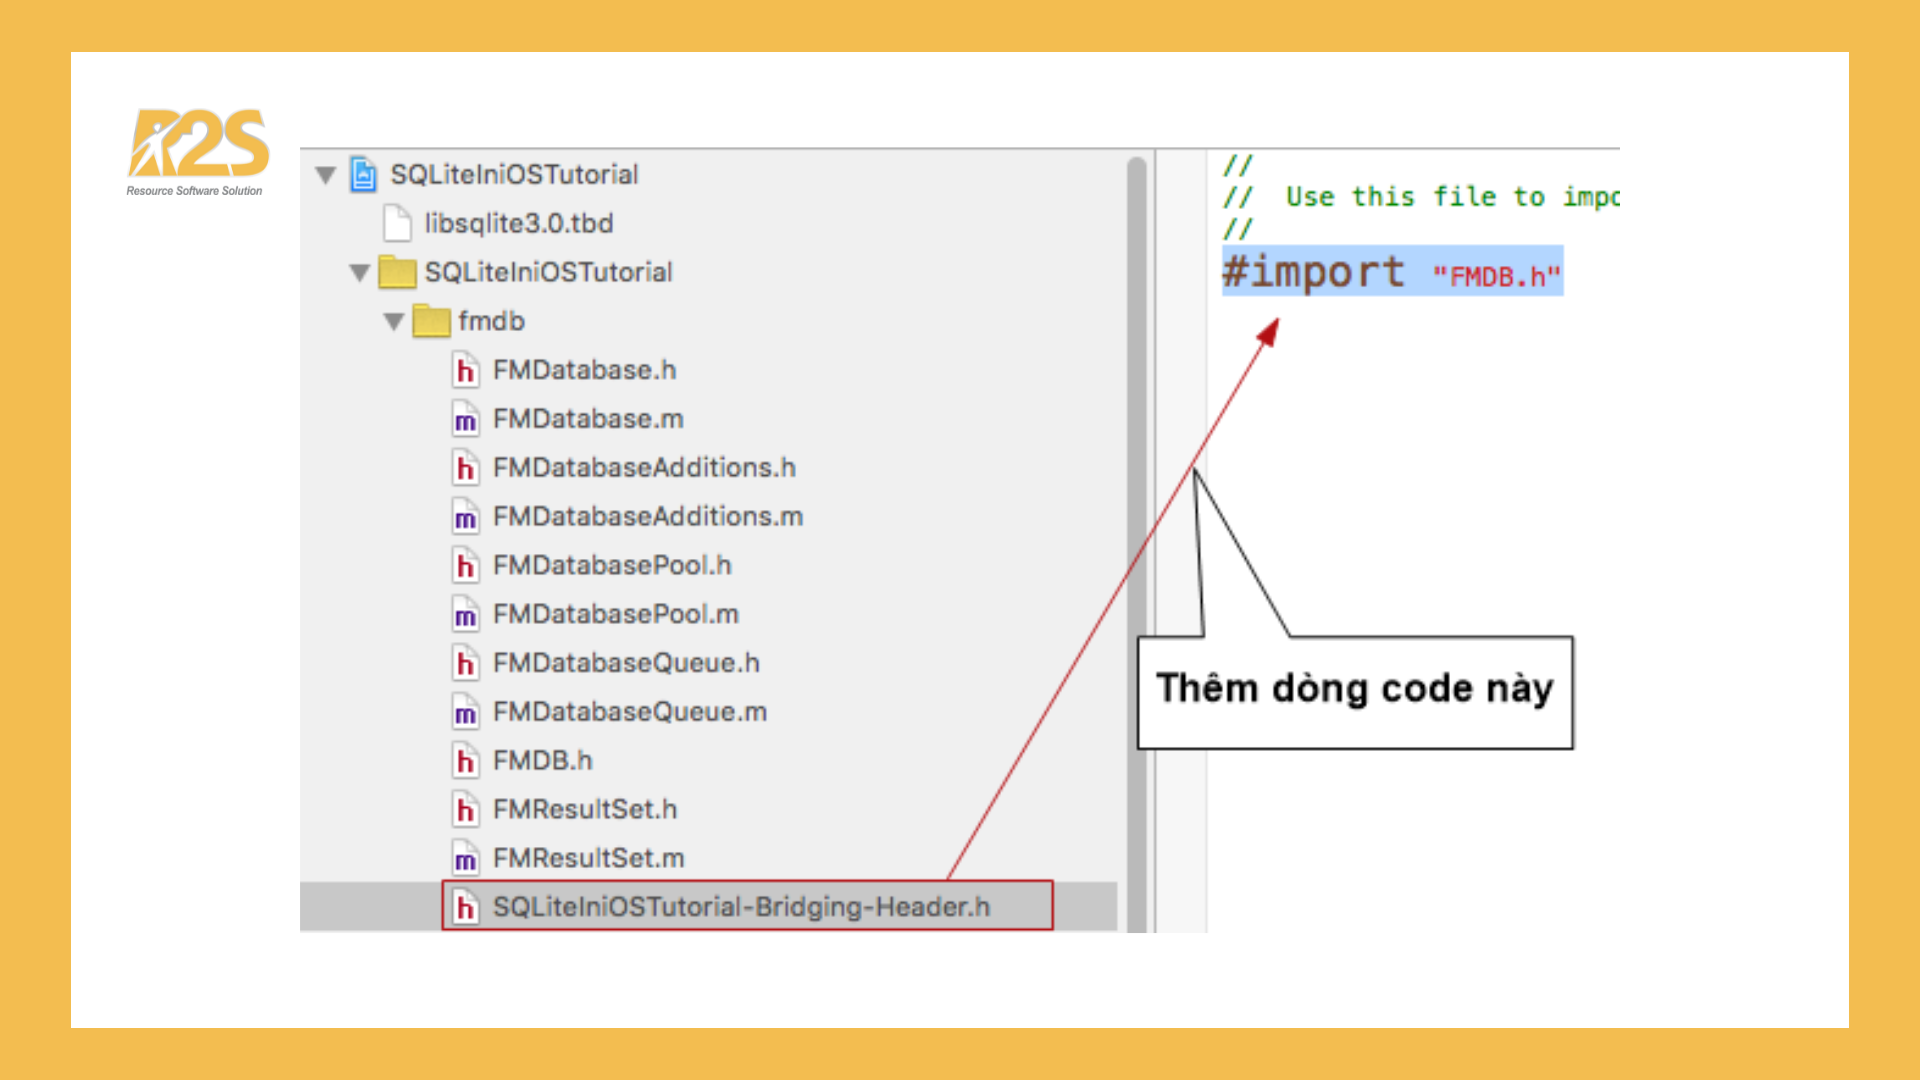Select FMDatabasePool.h file entry
This screenshot has width=1920, height=1080.
pos(612,565)
